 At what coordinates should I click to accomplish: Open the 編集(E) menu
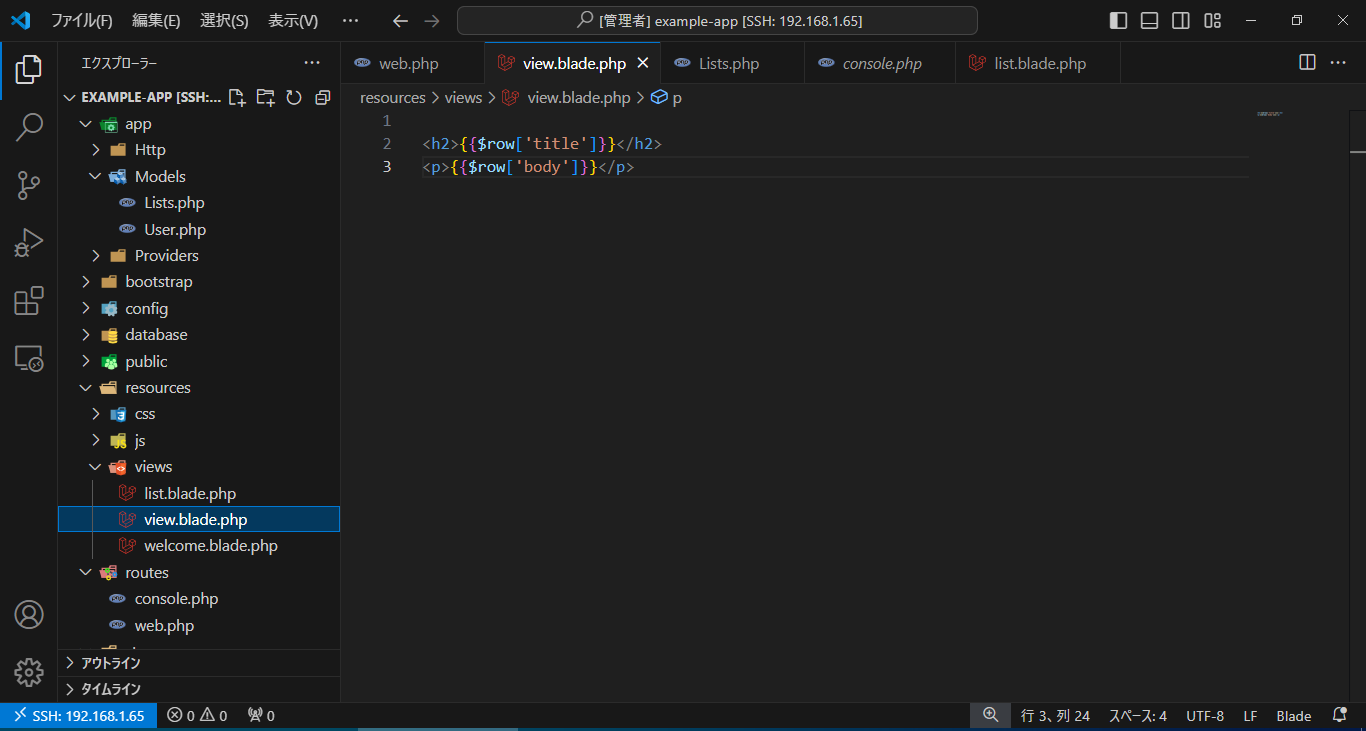click(156, 21)
